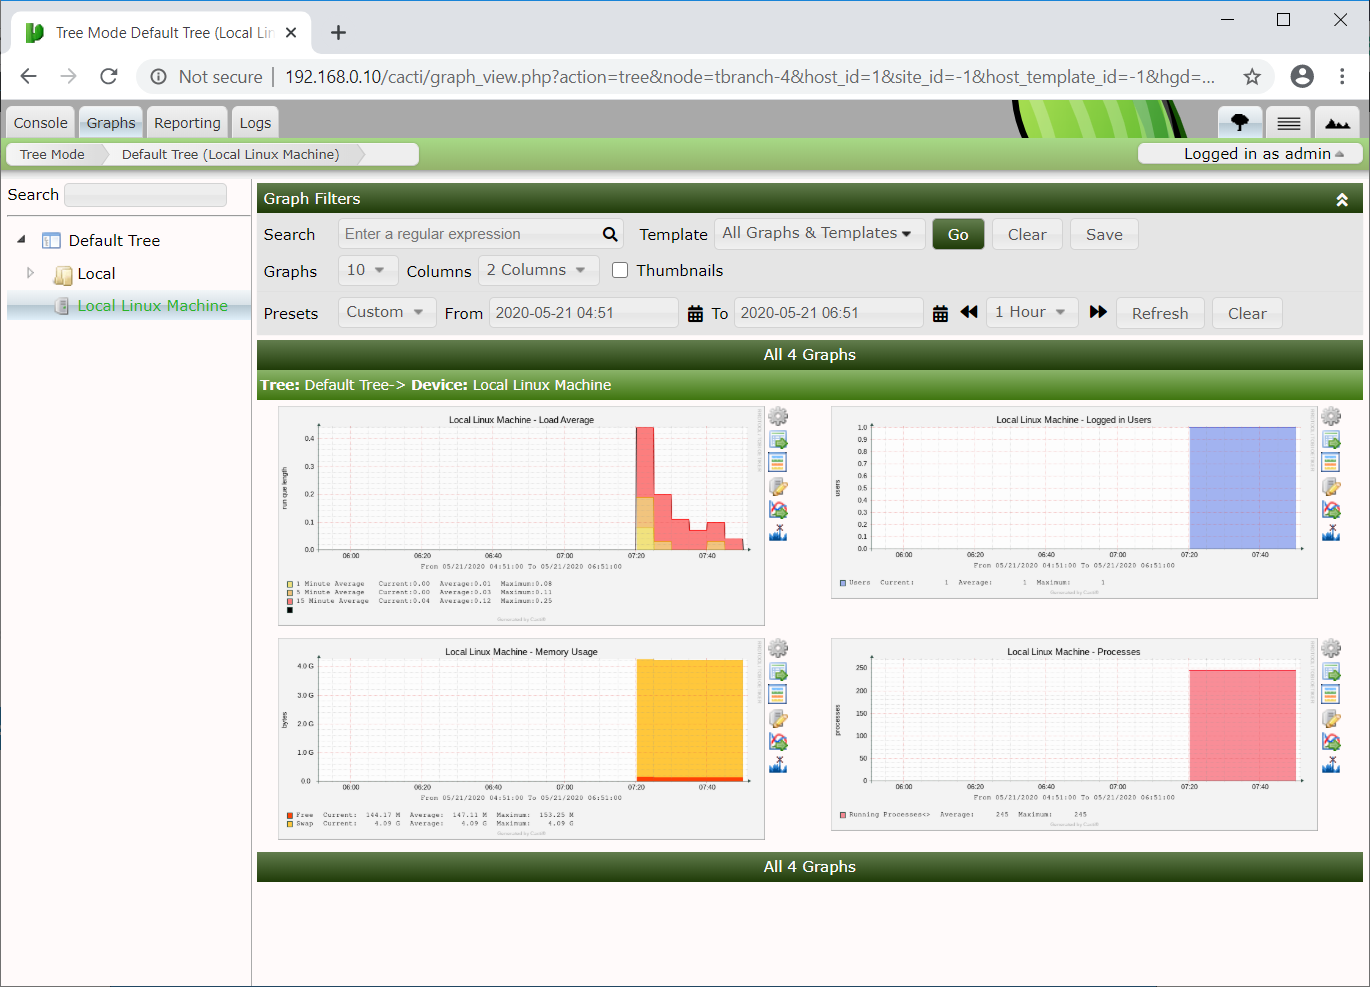The image size is (1370, 987).
Task: Click spike kill icon for Logged in Users graph
Action: 1331,533
